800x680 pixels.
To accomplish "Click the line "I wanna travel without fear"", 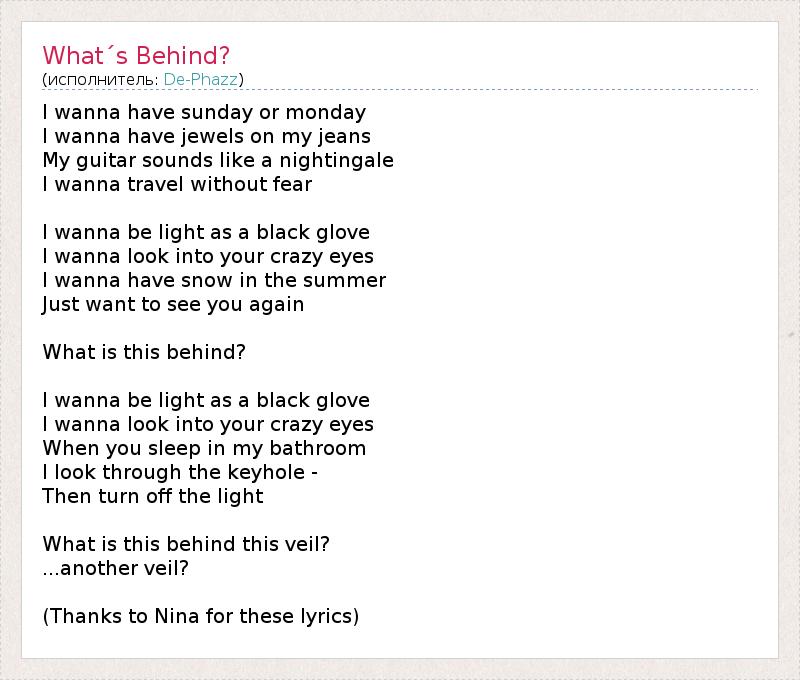I will [x=177, y=184].
